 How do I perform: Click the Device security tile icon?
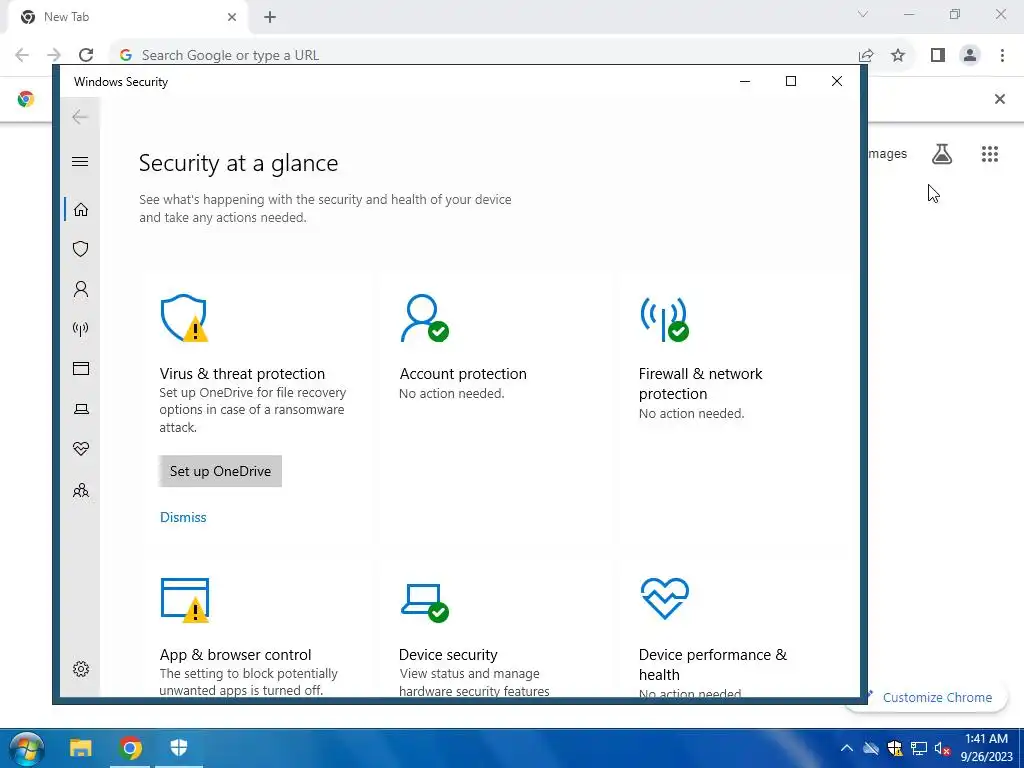pyautogui.click(x=424, y=602)
